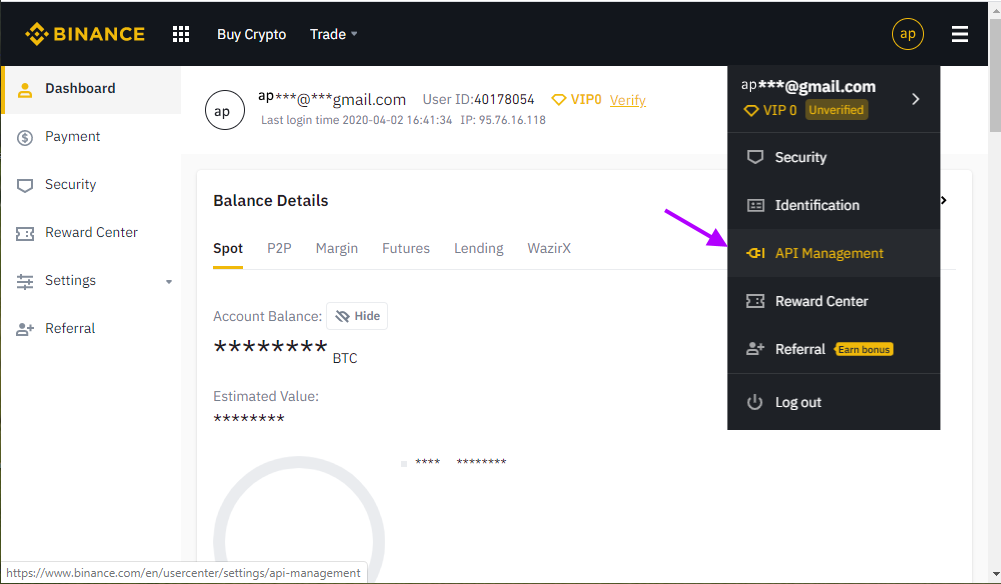Click the round 'ap' profile avatar in header
The height and width of the screenshot is (584, 1001).
907,34
